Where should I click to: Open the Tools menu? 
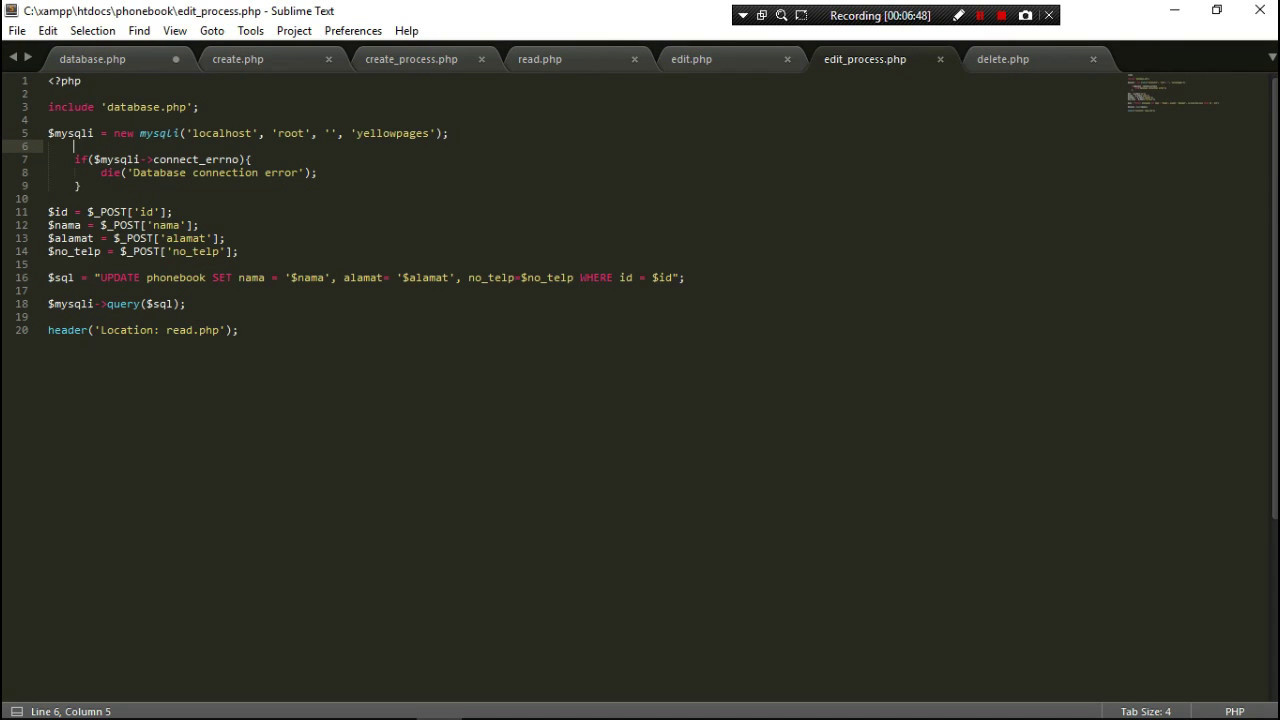[x=251, y=31]
